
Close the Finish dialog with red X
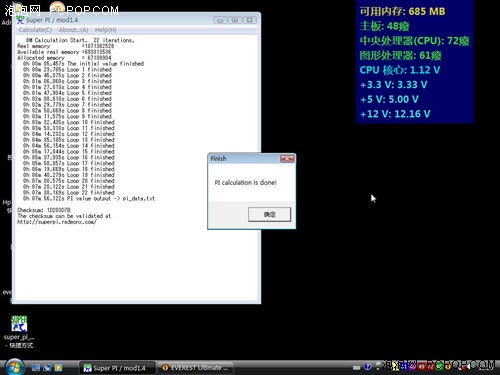point(287,159)
